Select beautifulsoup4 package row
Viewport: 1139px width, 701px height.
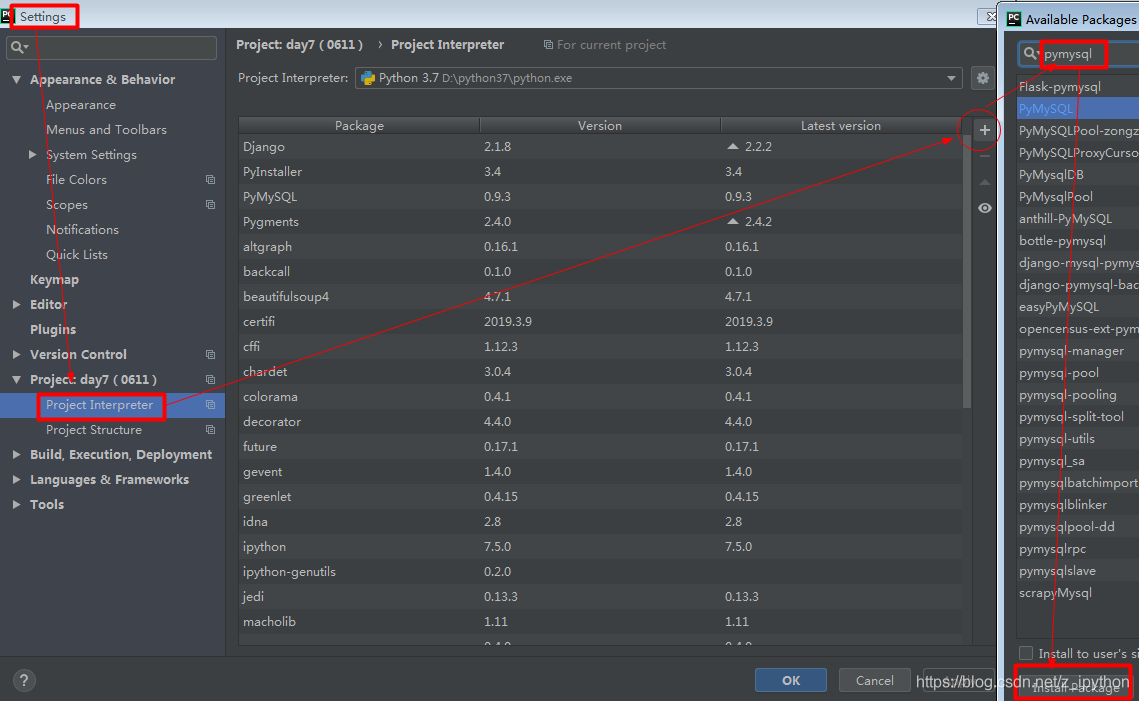[x=600, y=297]
